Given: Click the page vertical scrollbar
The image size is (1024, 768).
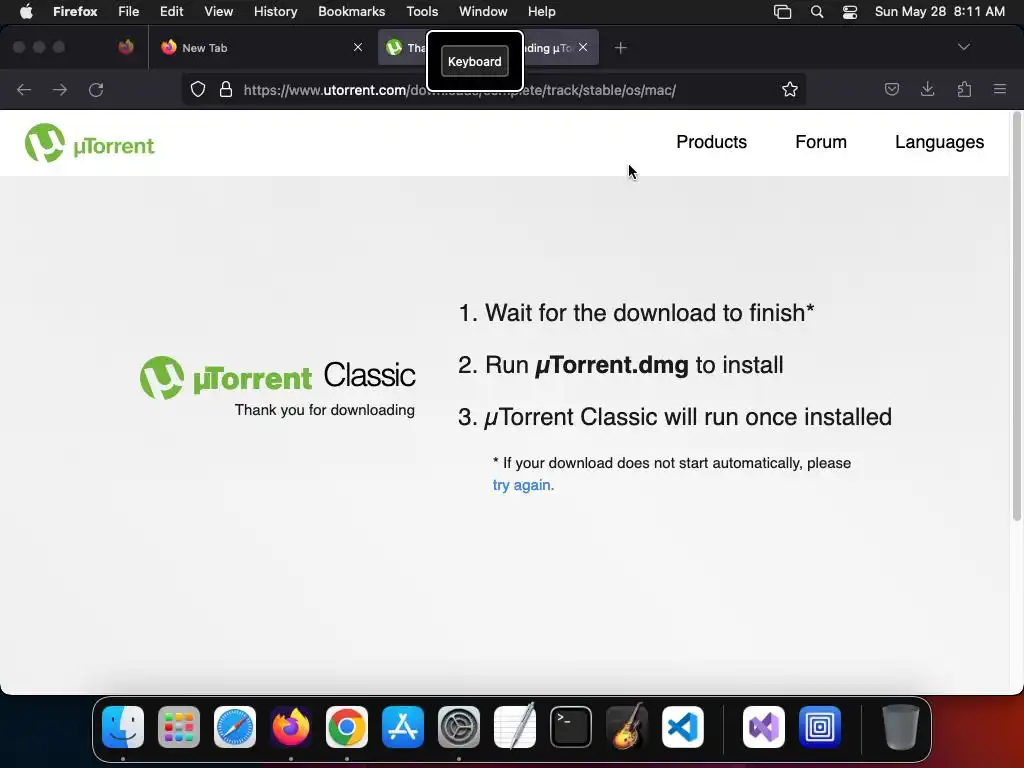Looking at the screenshot, I should [1016, 317].
